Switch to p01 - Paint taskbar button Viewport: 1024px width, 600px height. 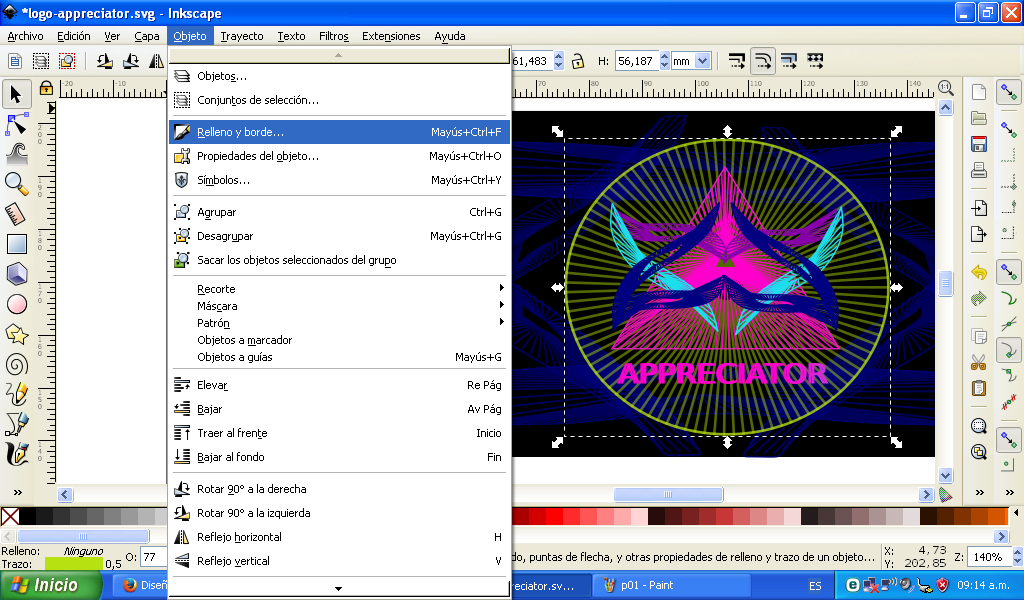[x=671, y=586]
